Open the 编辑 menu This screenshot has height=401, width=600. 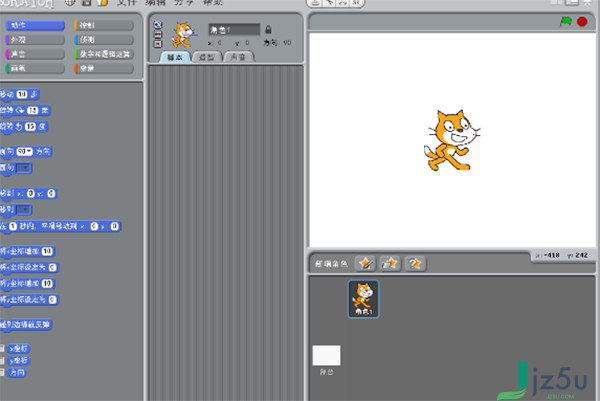(155, 3)
